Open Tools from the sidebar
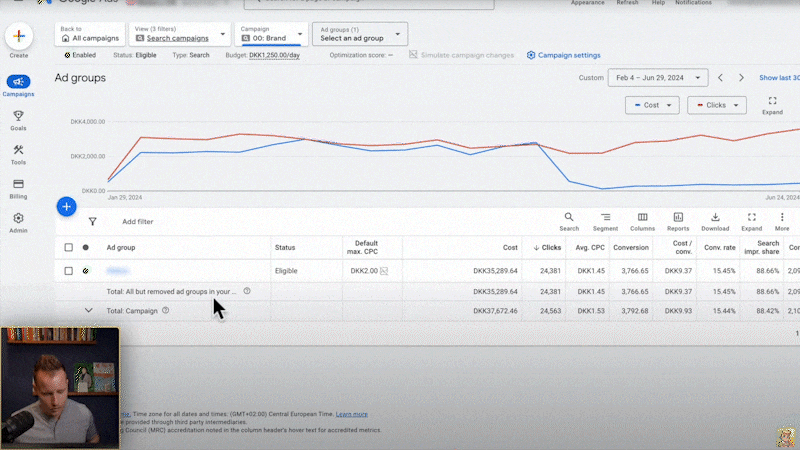 pyautogui.click(x=18, y=154)
